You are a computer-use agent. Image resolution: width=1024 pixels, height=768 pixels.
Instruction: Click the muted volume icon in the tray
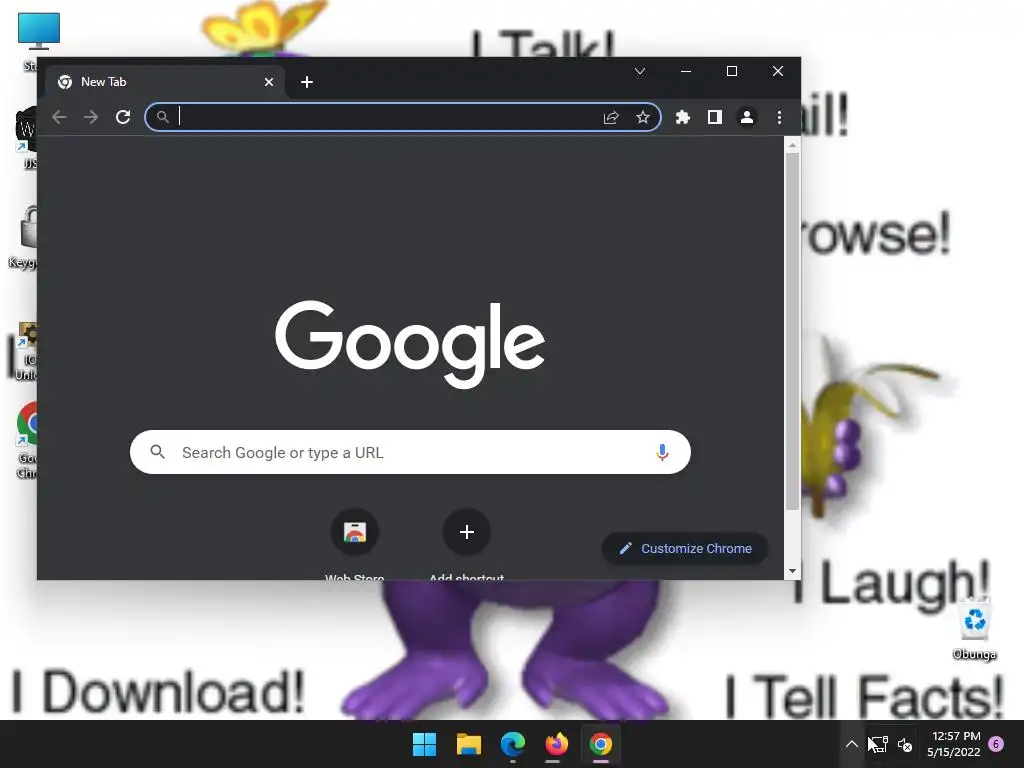pos(905,744)
